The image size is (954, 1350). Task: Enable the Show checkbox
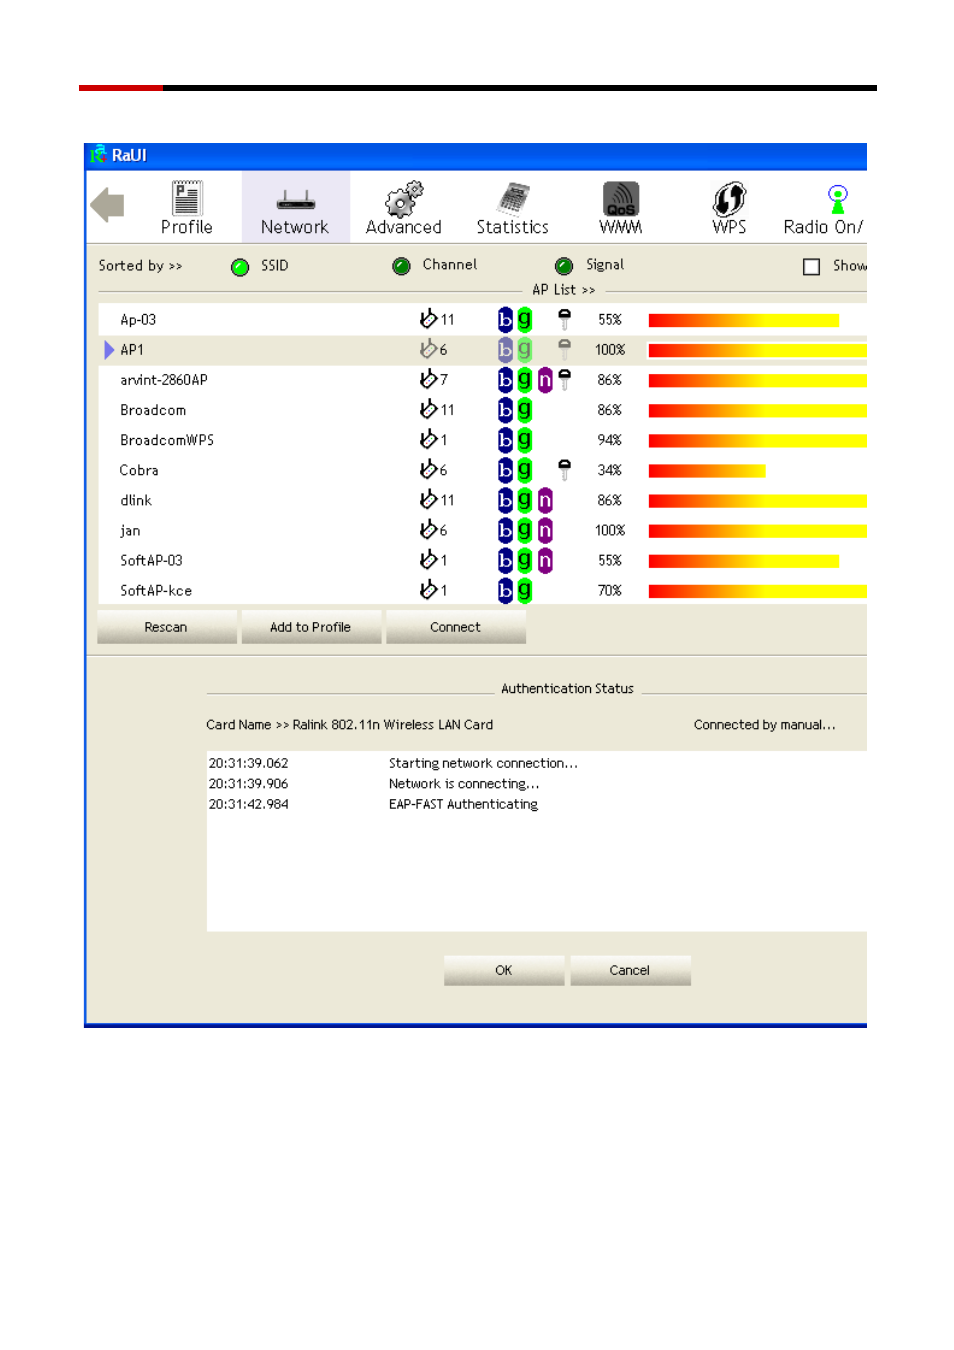coord(812,266)
